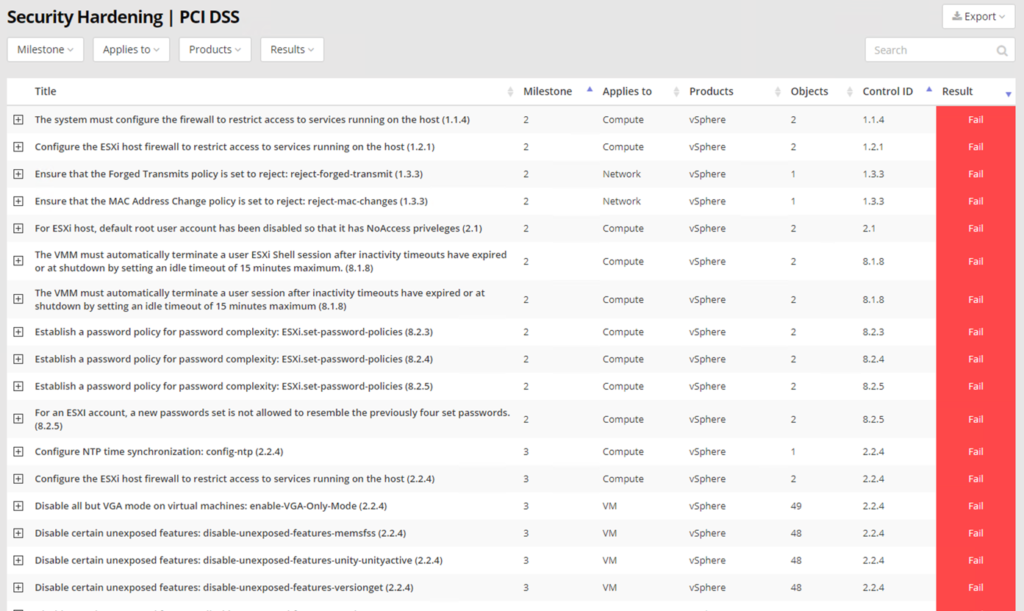Sort by Milestone column header
This screenshot has width=1024, height=611.
click(547, 91)
